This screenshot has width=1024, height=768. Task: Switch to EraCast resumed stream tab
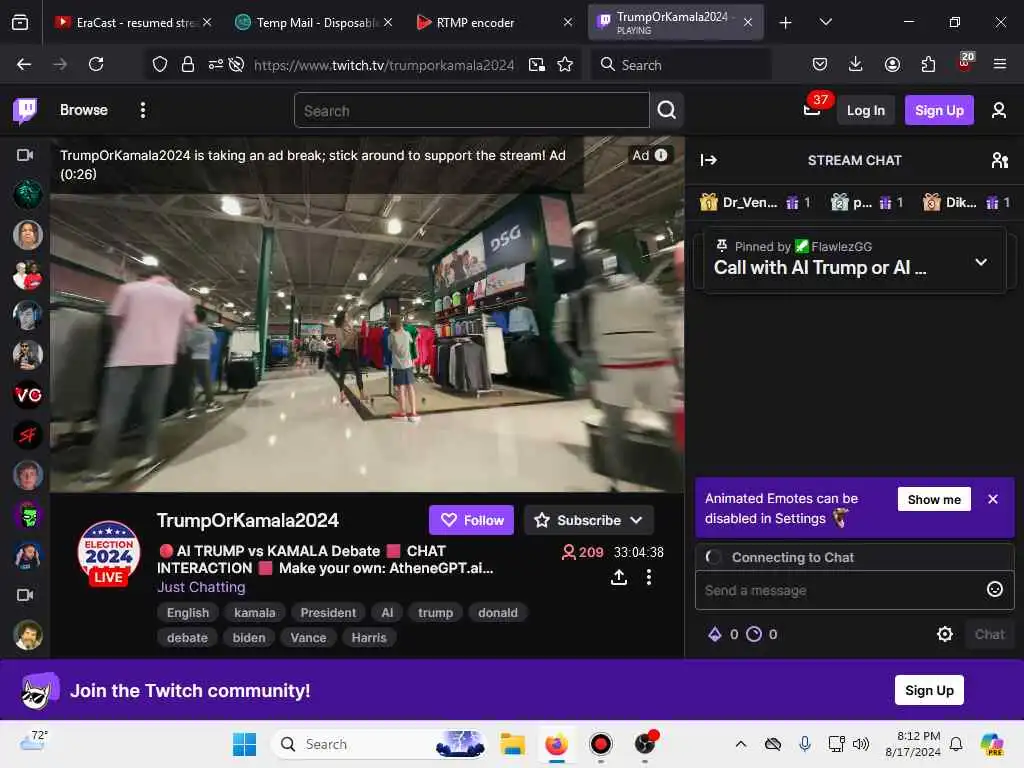[133, 22]
